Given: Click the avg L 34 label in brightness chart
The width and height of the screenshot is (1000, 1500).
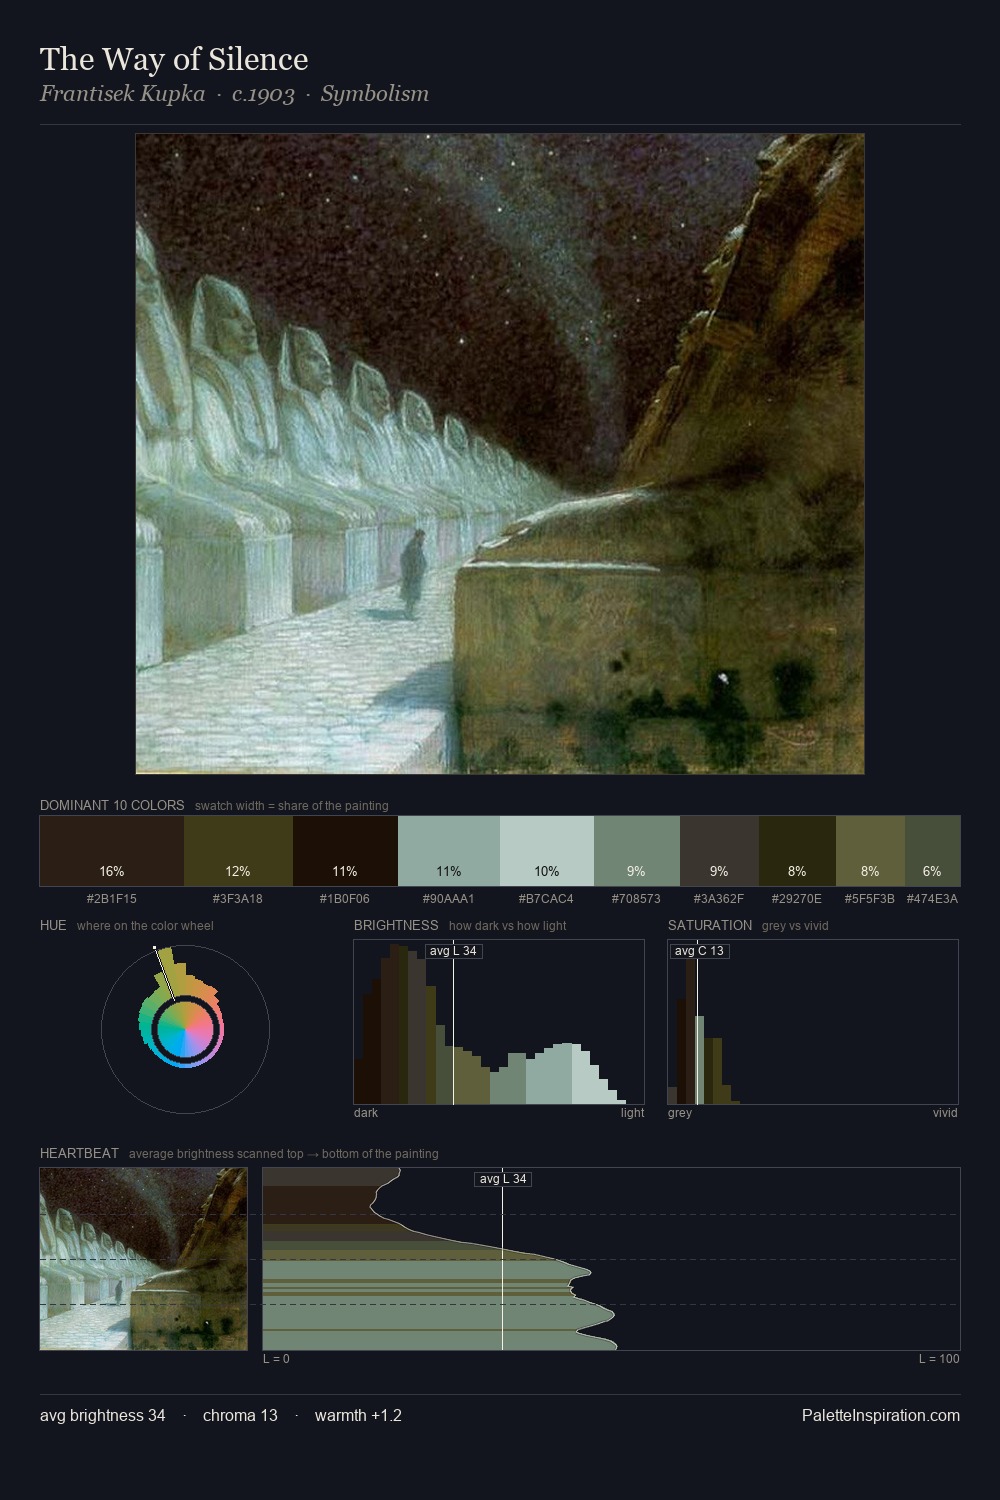Looking at the screenshot, I should (453, 951).
